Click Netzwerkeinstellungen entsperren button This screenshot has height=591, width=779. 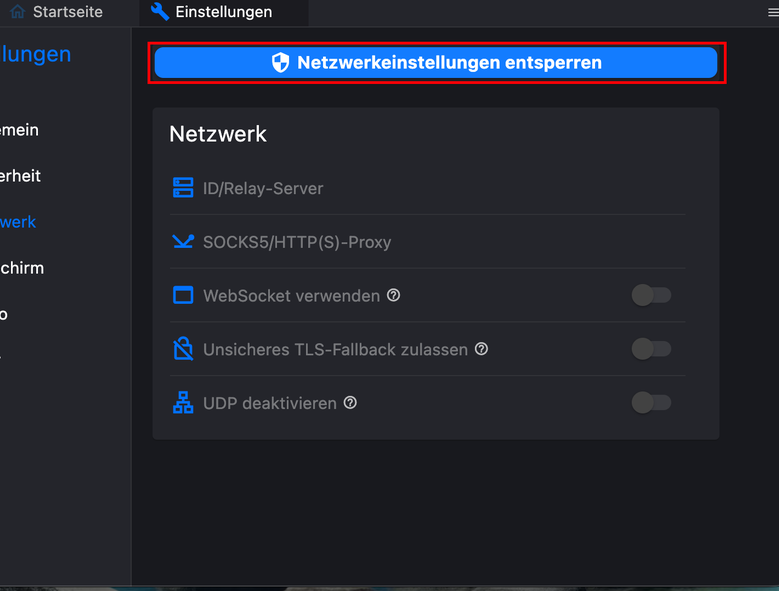coord(436,63)
